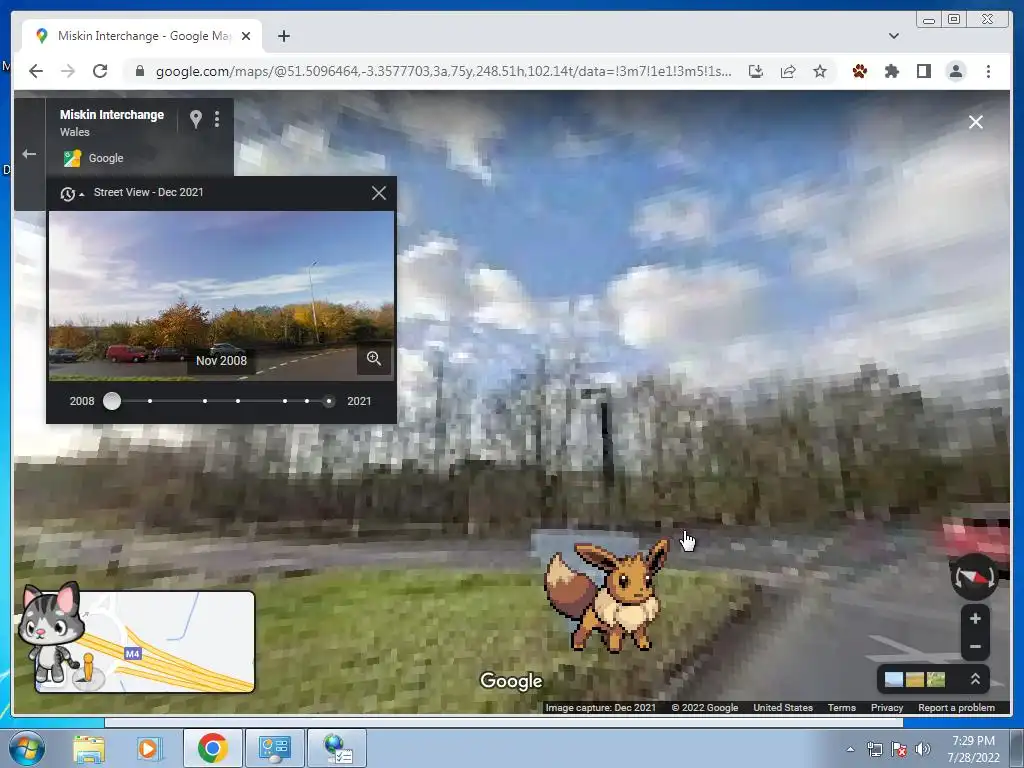Viewport: 1024px width, 768px height.
Task: Zoom in with the plus button
Action: [975, 618]
